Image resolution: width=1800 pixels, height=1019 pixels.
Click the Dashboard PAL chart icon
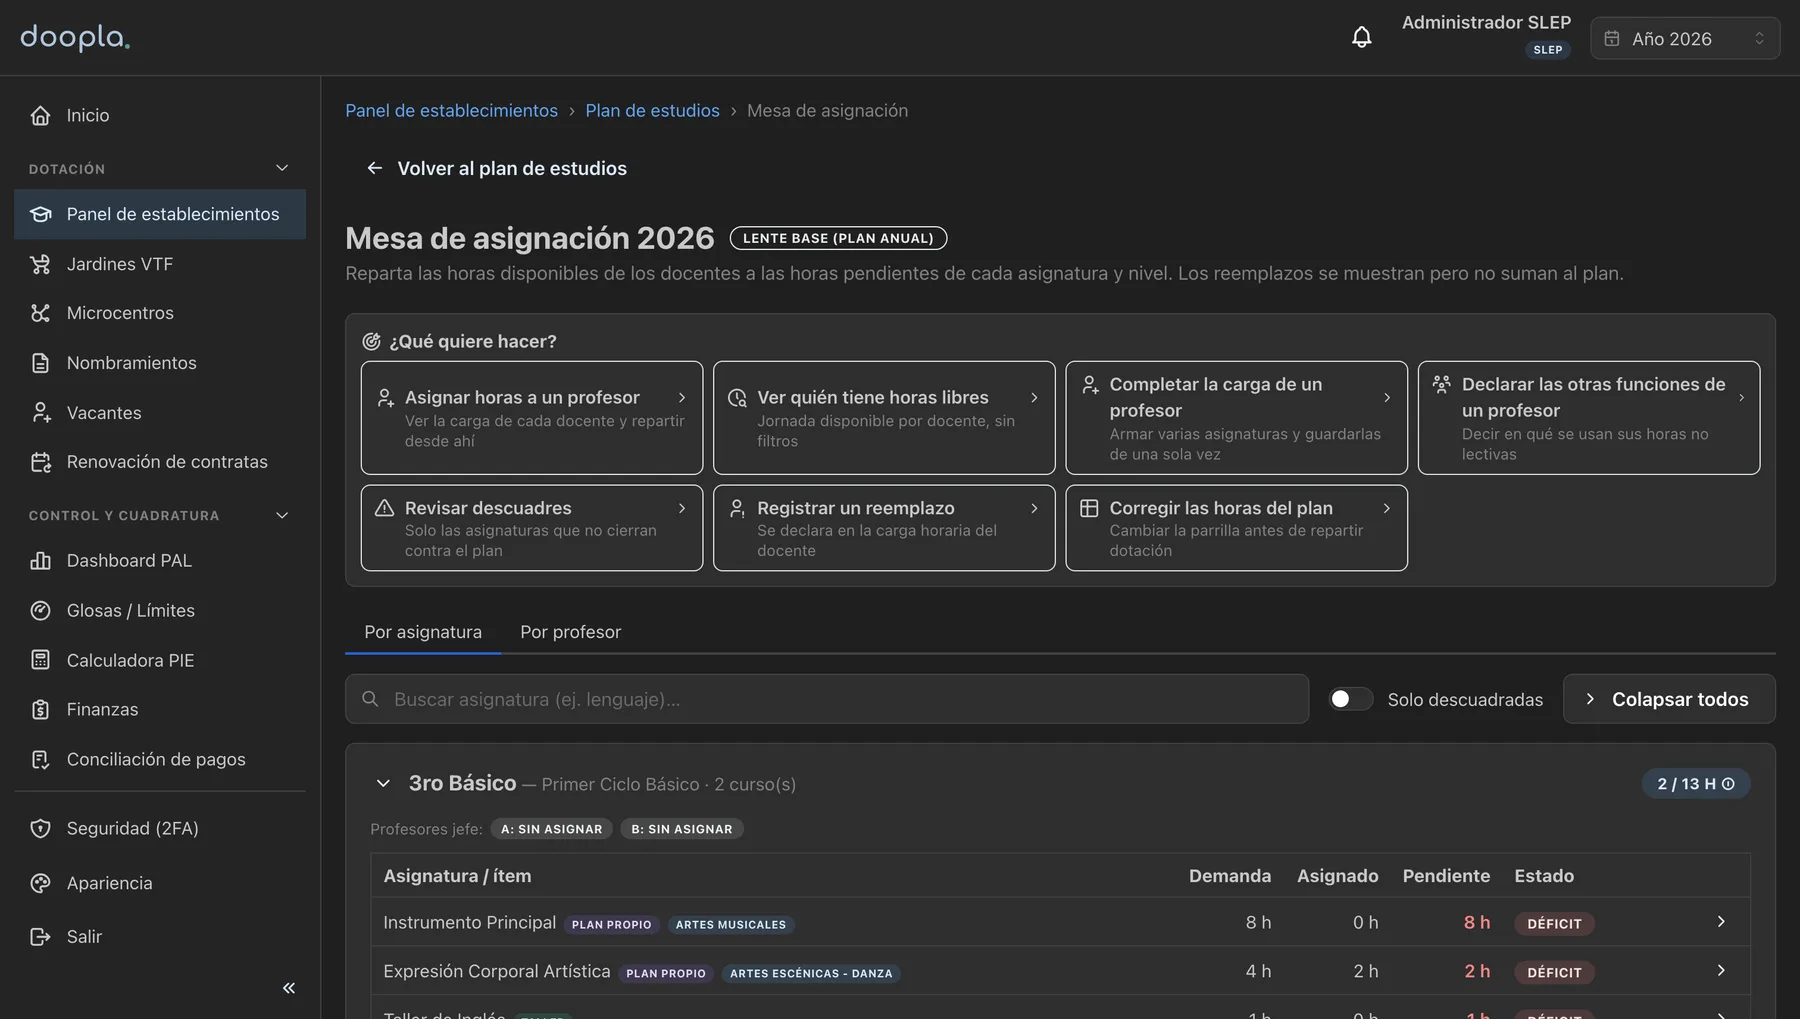tap(40, 561)
